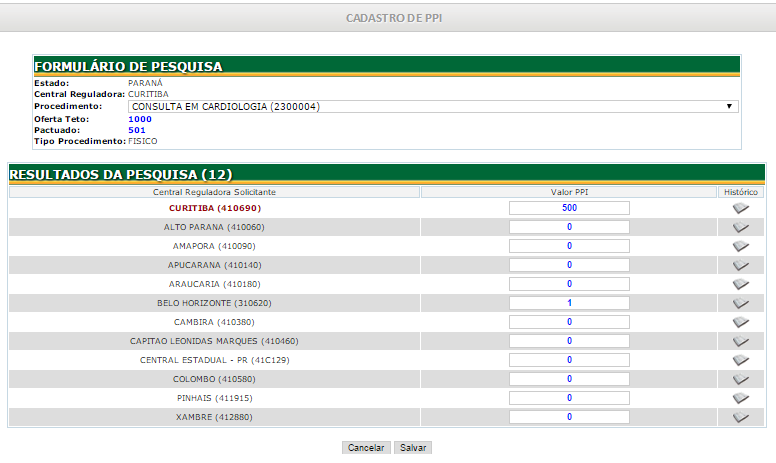The height and width of the screenshot is (463, 776).
Task: Select Valor PPI input for ARAUCARIA
Action: 569,284
